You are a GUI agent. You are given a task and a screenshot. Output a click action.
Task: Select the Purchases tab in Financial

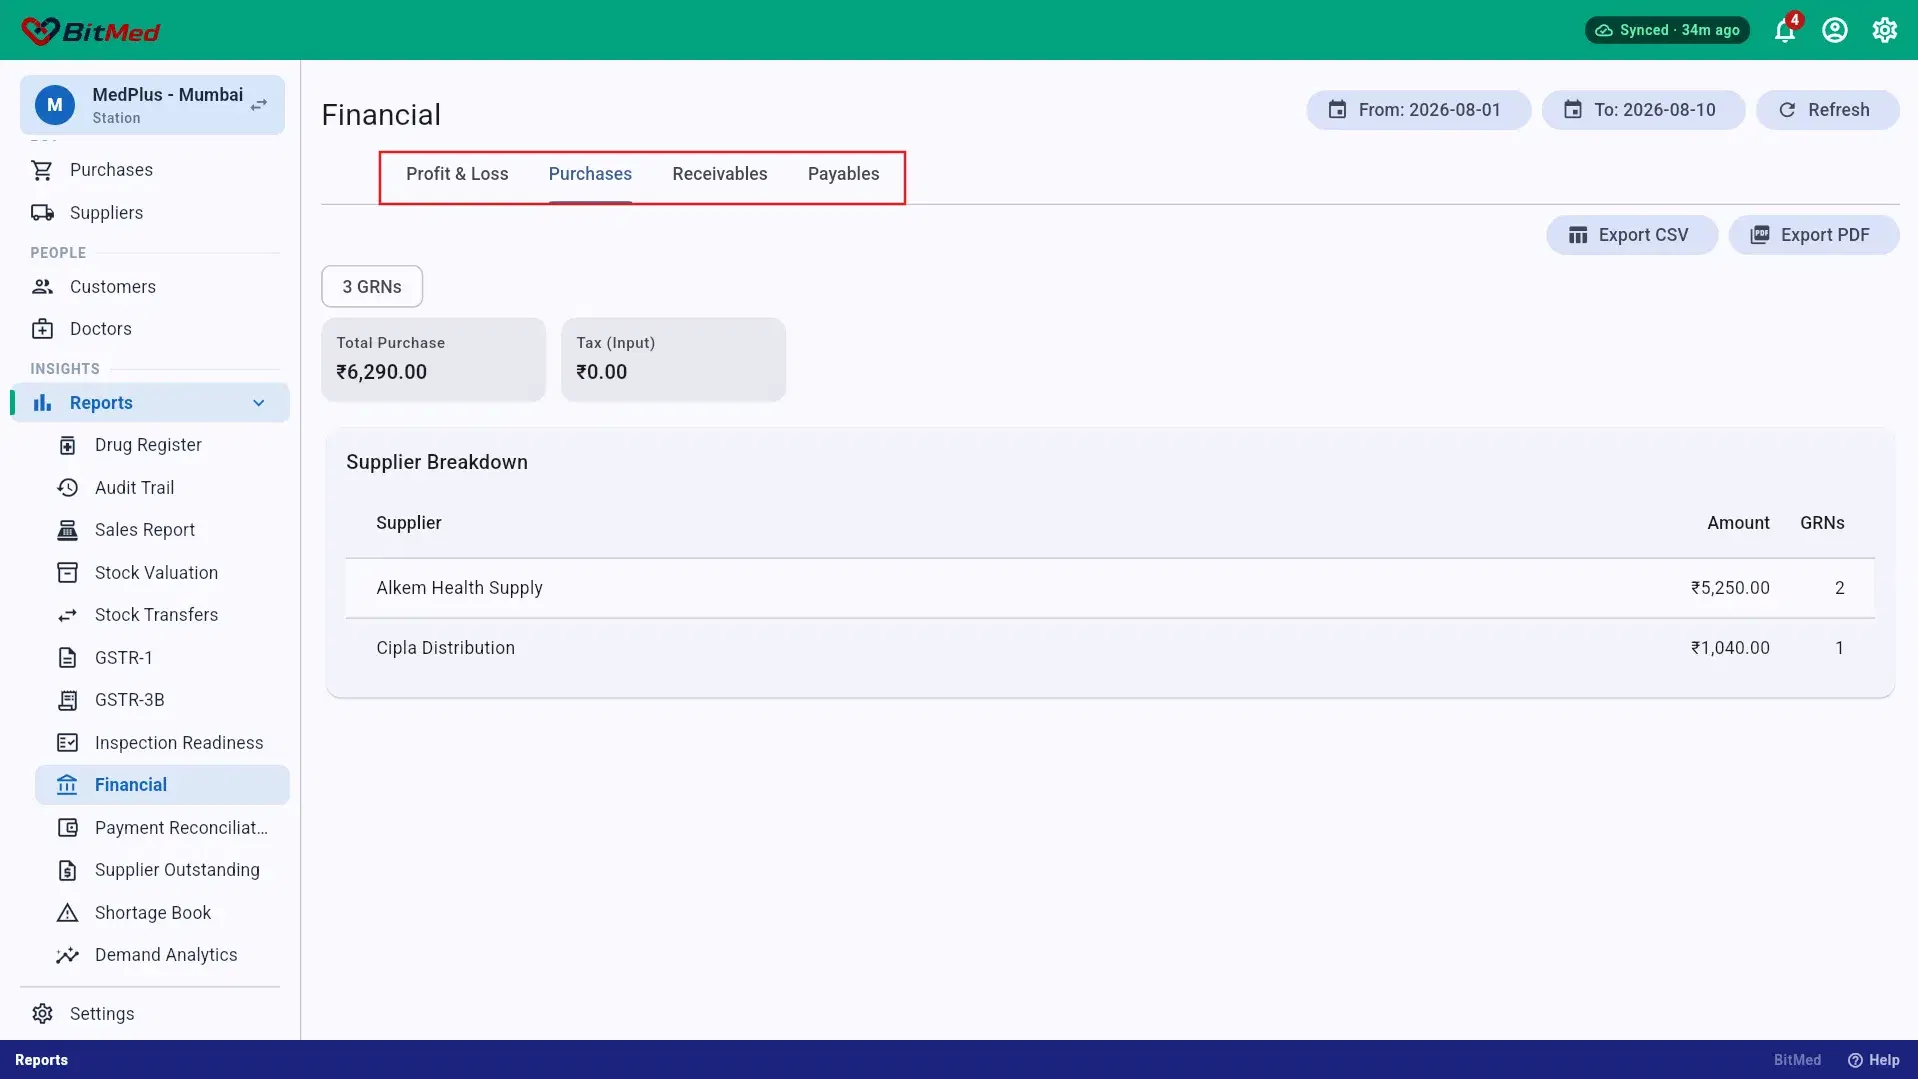[590, 174]
